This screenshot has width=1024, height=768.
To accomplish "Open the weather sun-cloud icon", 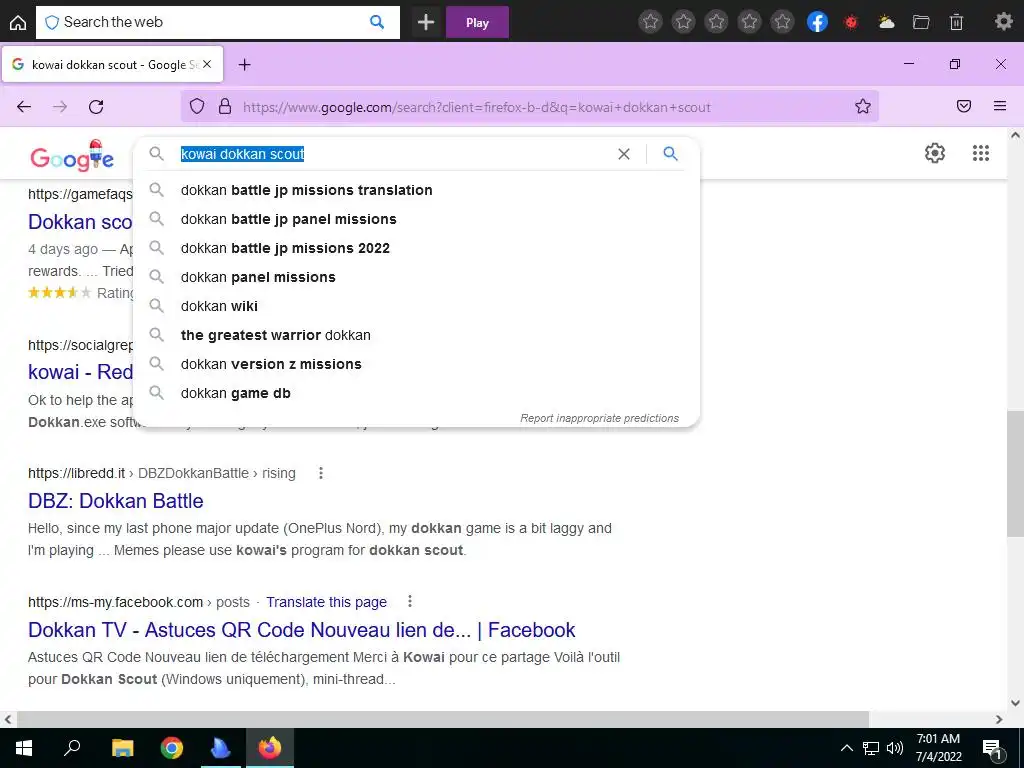I will [886, 22].
